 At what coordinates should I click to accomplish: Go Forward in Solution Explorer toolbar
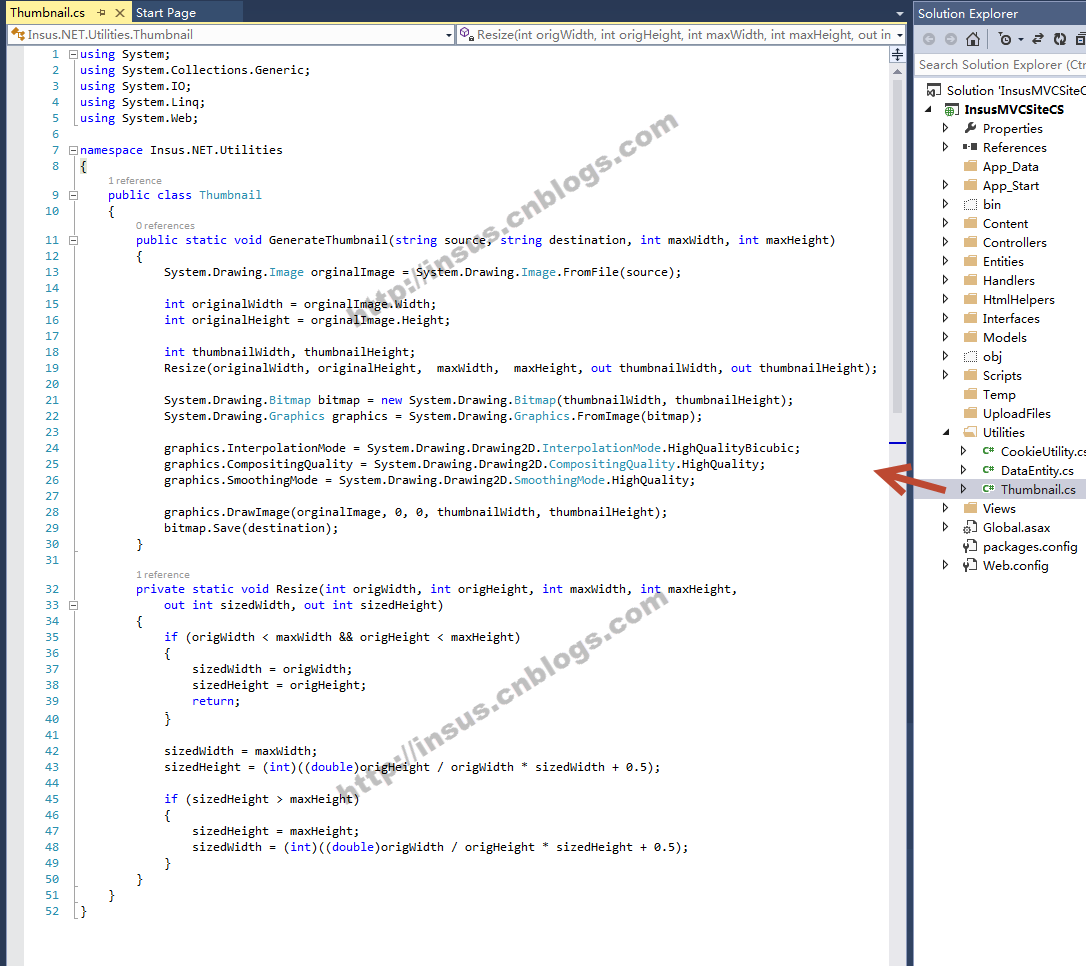951,39
